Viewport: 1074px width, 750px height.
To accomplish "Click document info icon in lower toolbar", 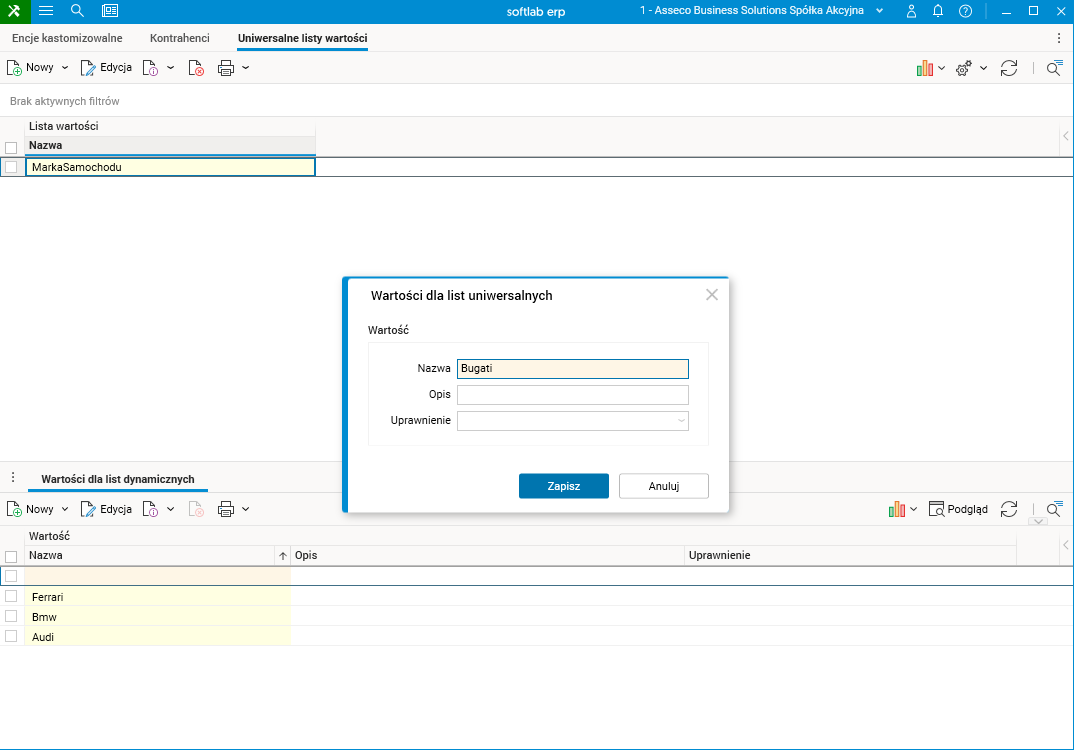I will tap(150, 510).
